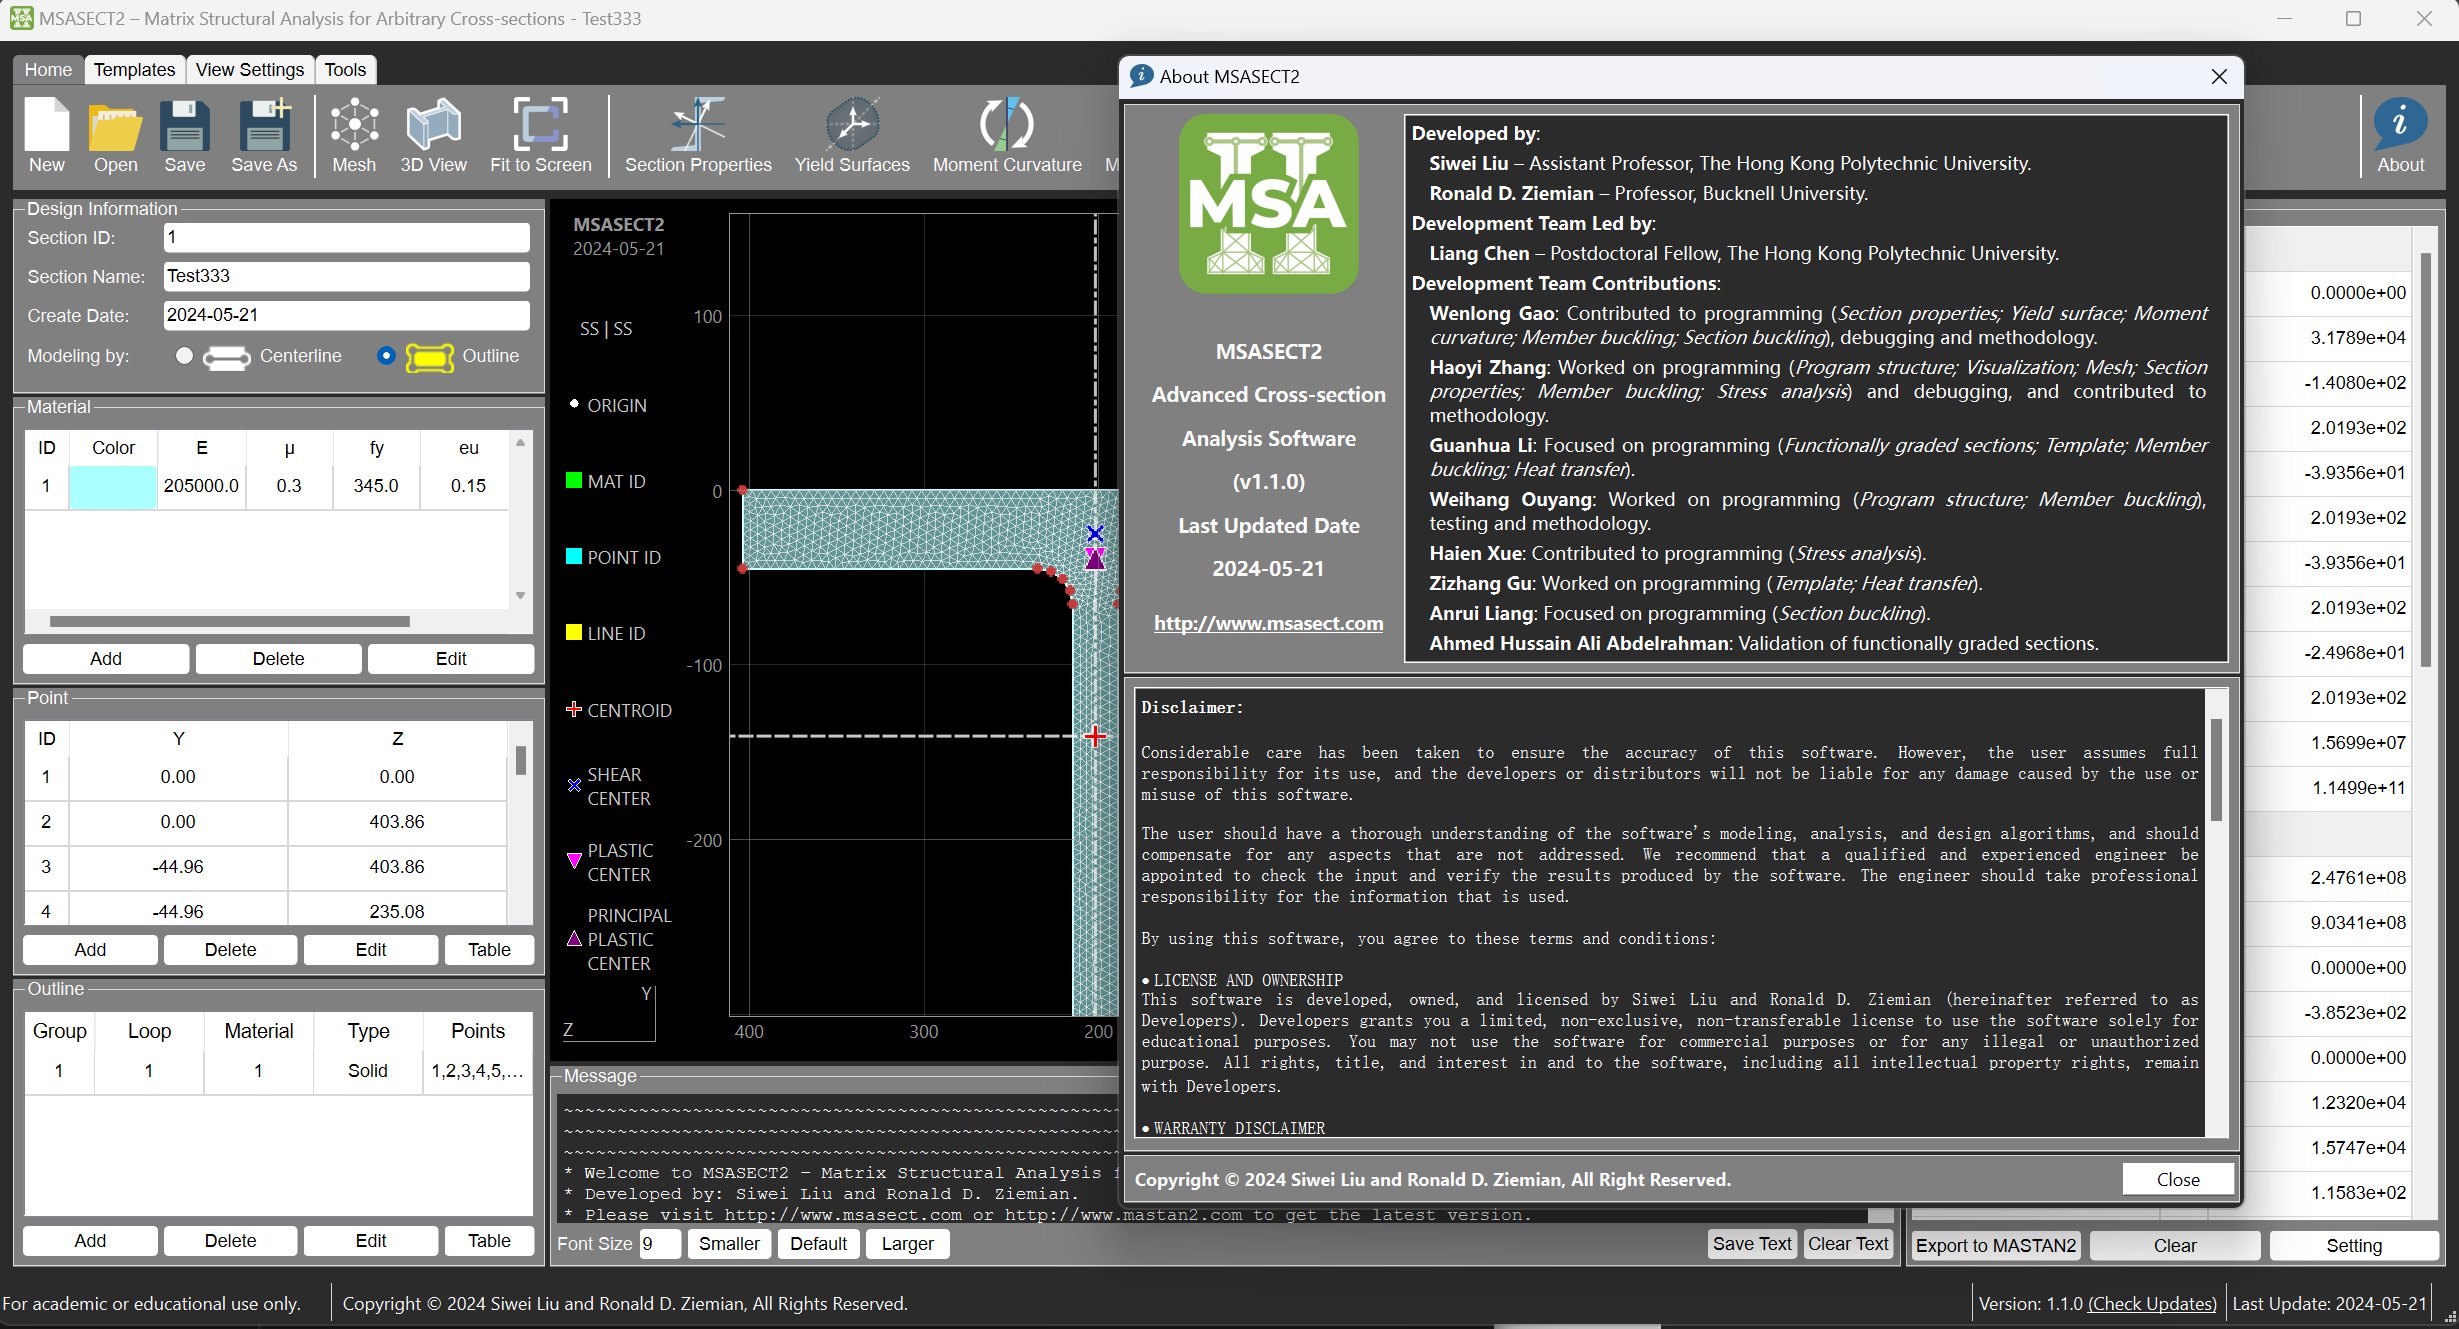
Task: Click the PRINCIPAL PLASTIC CENTER legend marker
Action: [x=574, y=938]
